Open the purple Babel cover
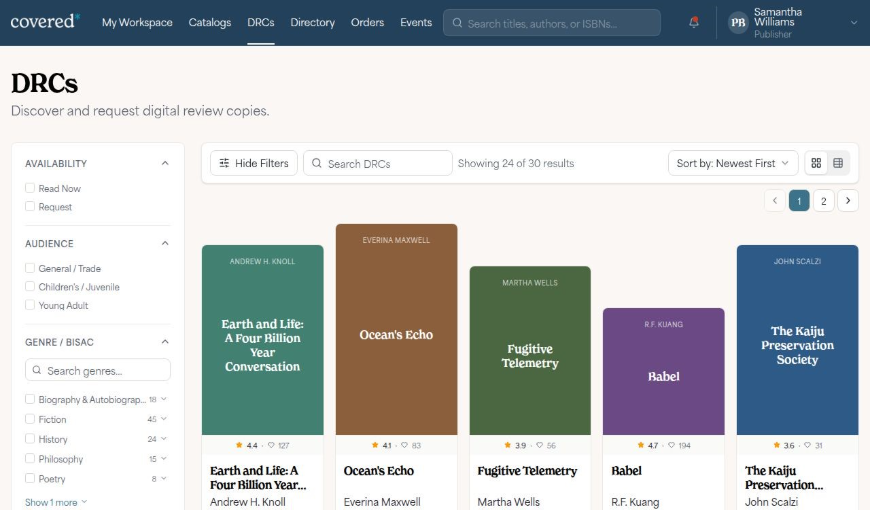 (x=664, y=372)
